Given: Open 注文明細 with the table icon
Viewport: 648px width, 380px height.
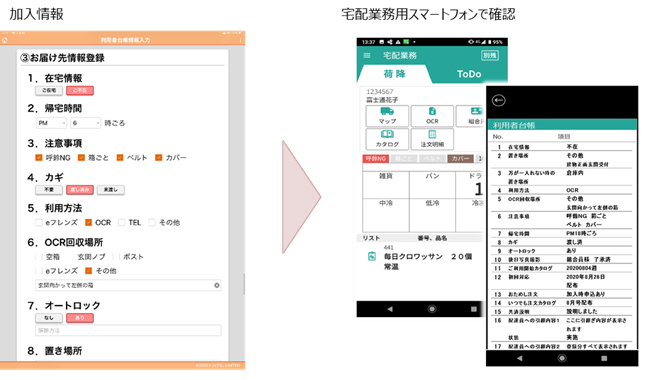Looking at the screenshot, I should (432, 139).
